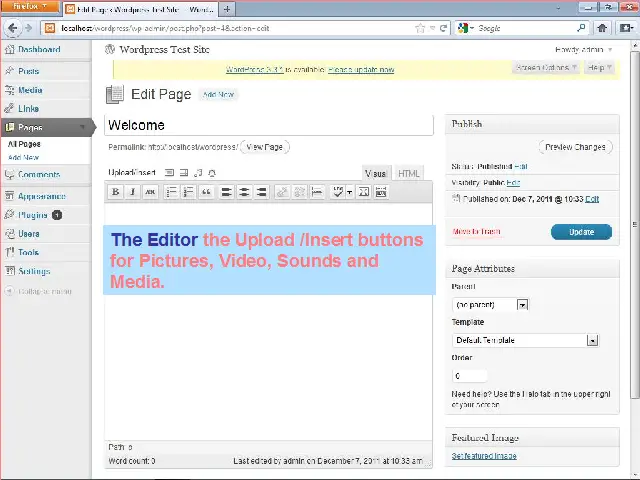Image resolution: width=640 pixels, height=480 pixels.
Task: Click the Set featured image link
Action: click(484, 456)
